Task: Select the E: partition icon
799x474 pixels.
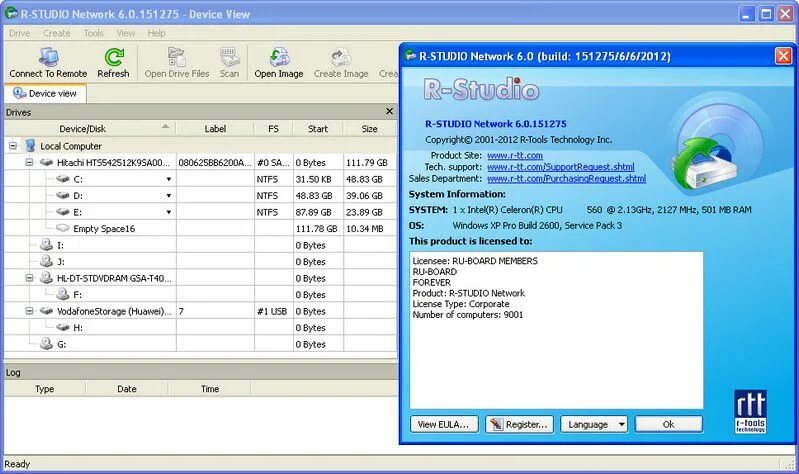Action: pyautogui.click(x=63, y=212)
